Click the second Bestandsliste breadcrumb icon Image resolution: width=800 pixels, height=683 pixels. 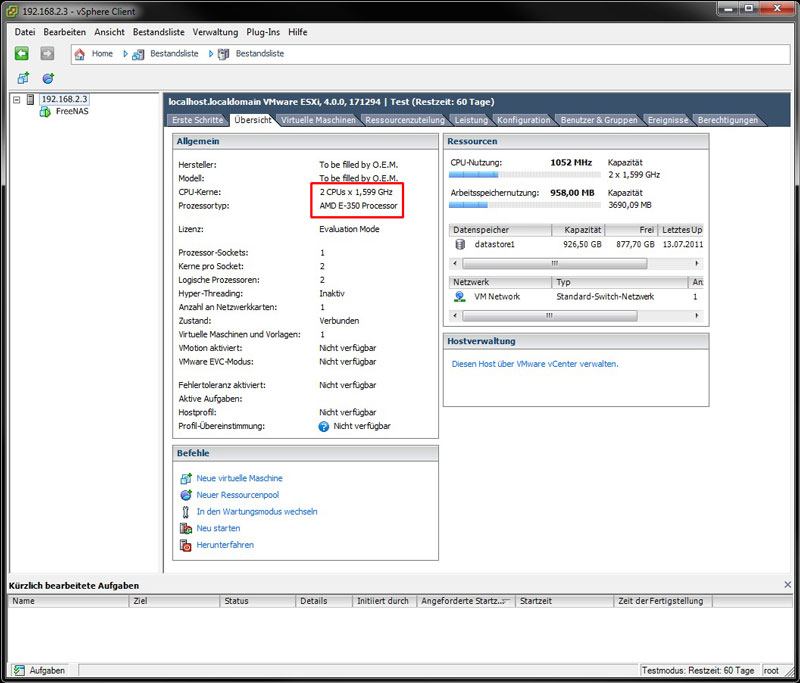[223, 54]
